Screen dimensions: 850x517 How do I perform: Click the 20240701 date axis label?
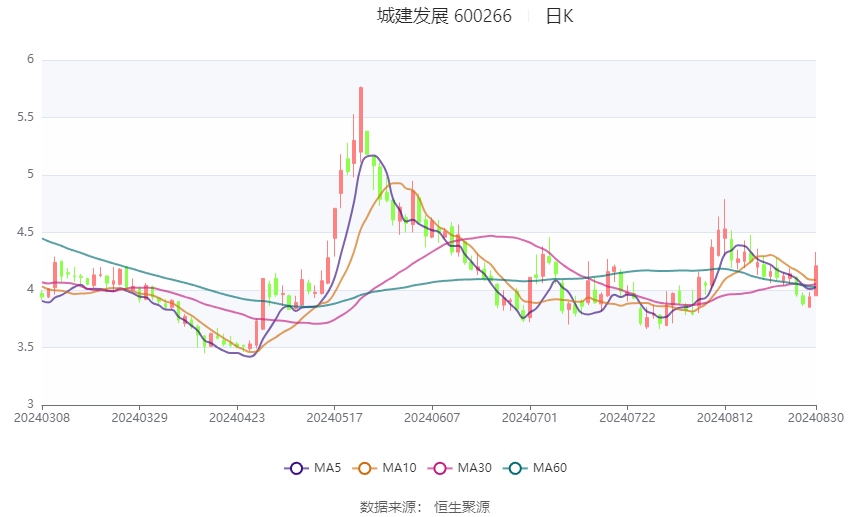click(530, 418)
